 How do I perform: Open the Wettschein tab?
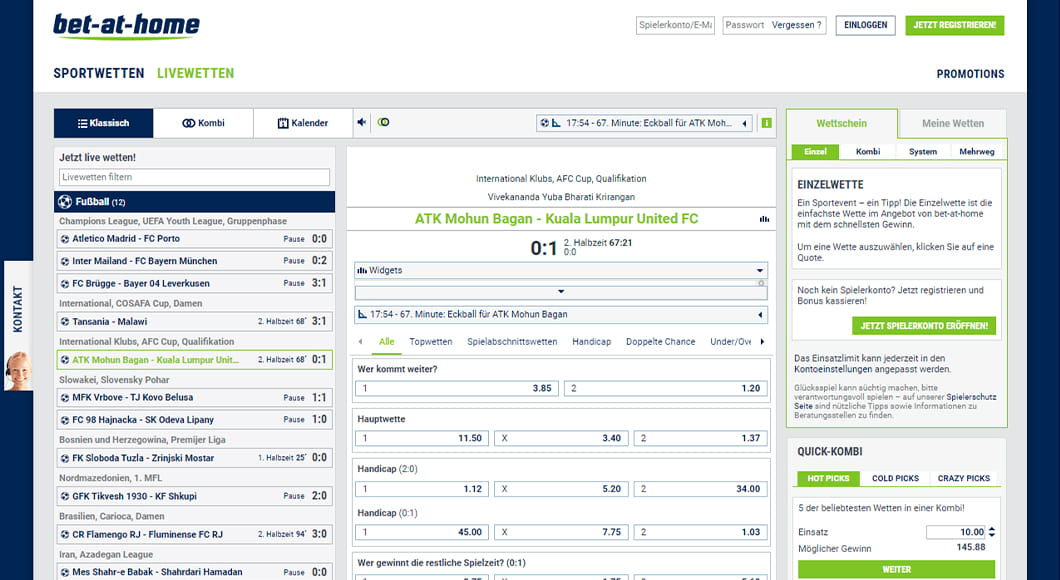[842, 124]
